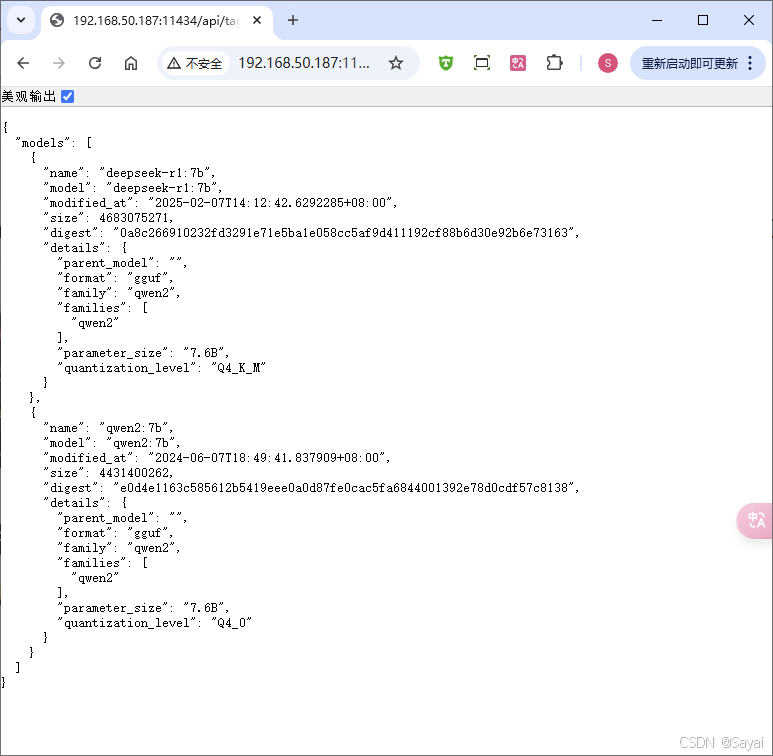The width and height of the screenshot is (773, 756).
Task: Focus the address bar URL field
Action: 304,63
